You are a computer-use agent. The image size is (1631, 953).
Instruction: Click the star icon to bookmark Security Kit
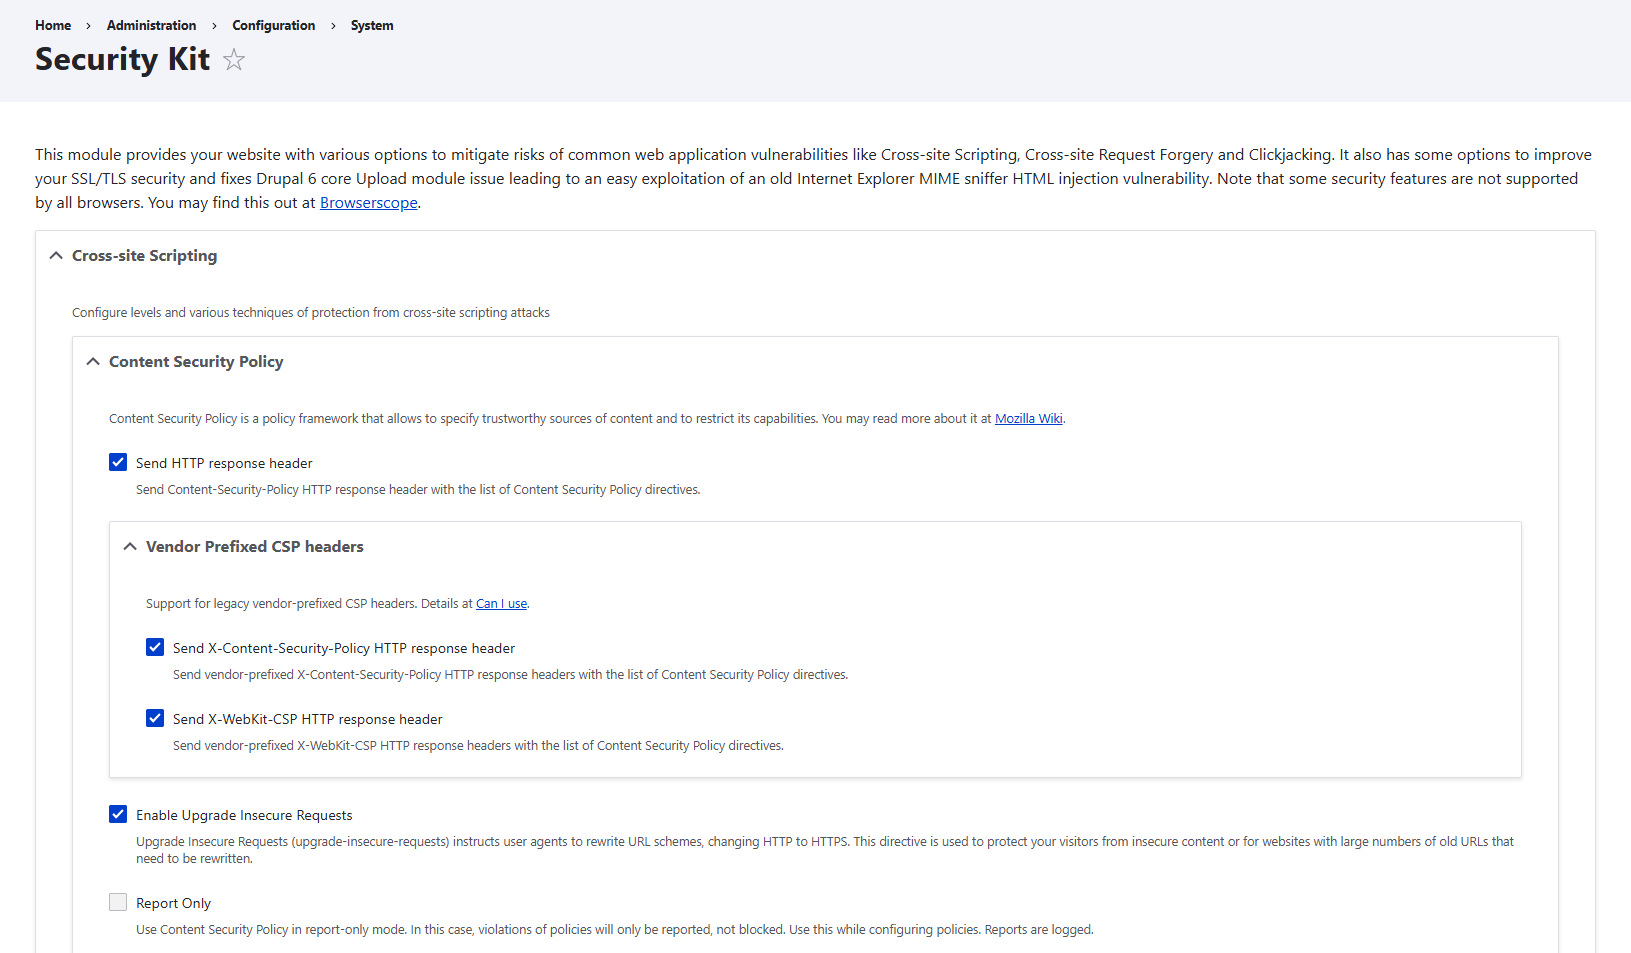[x=233, y=60]
